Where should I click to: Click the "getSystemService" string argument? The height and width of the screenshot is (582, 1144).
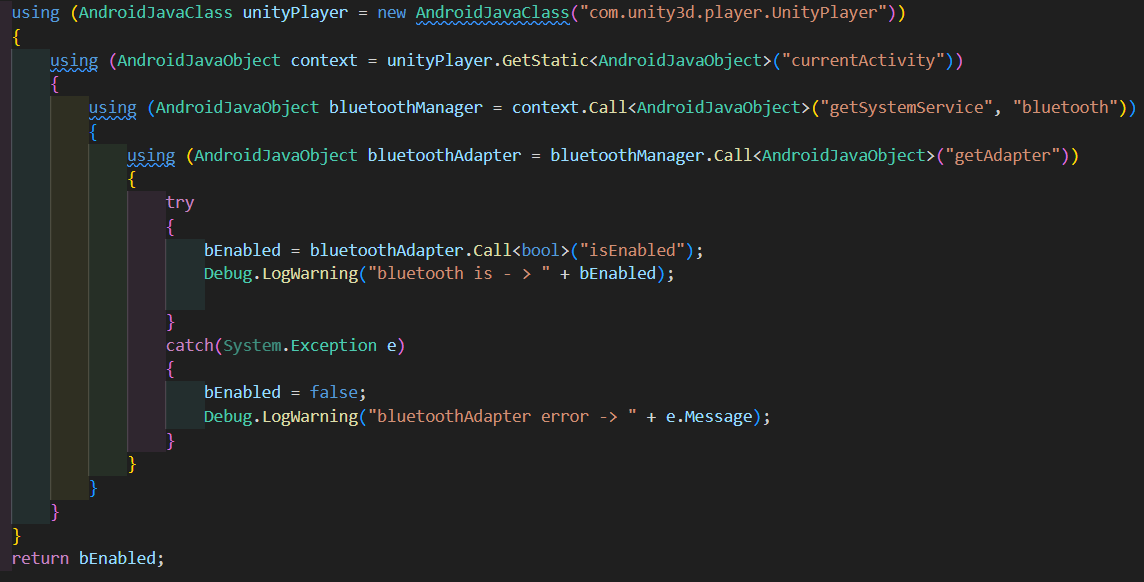(906, 108)
